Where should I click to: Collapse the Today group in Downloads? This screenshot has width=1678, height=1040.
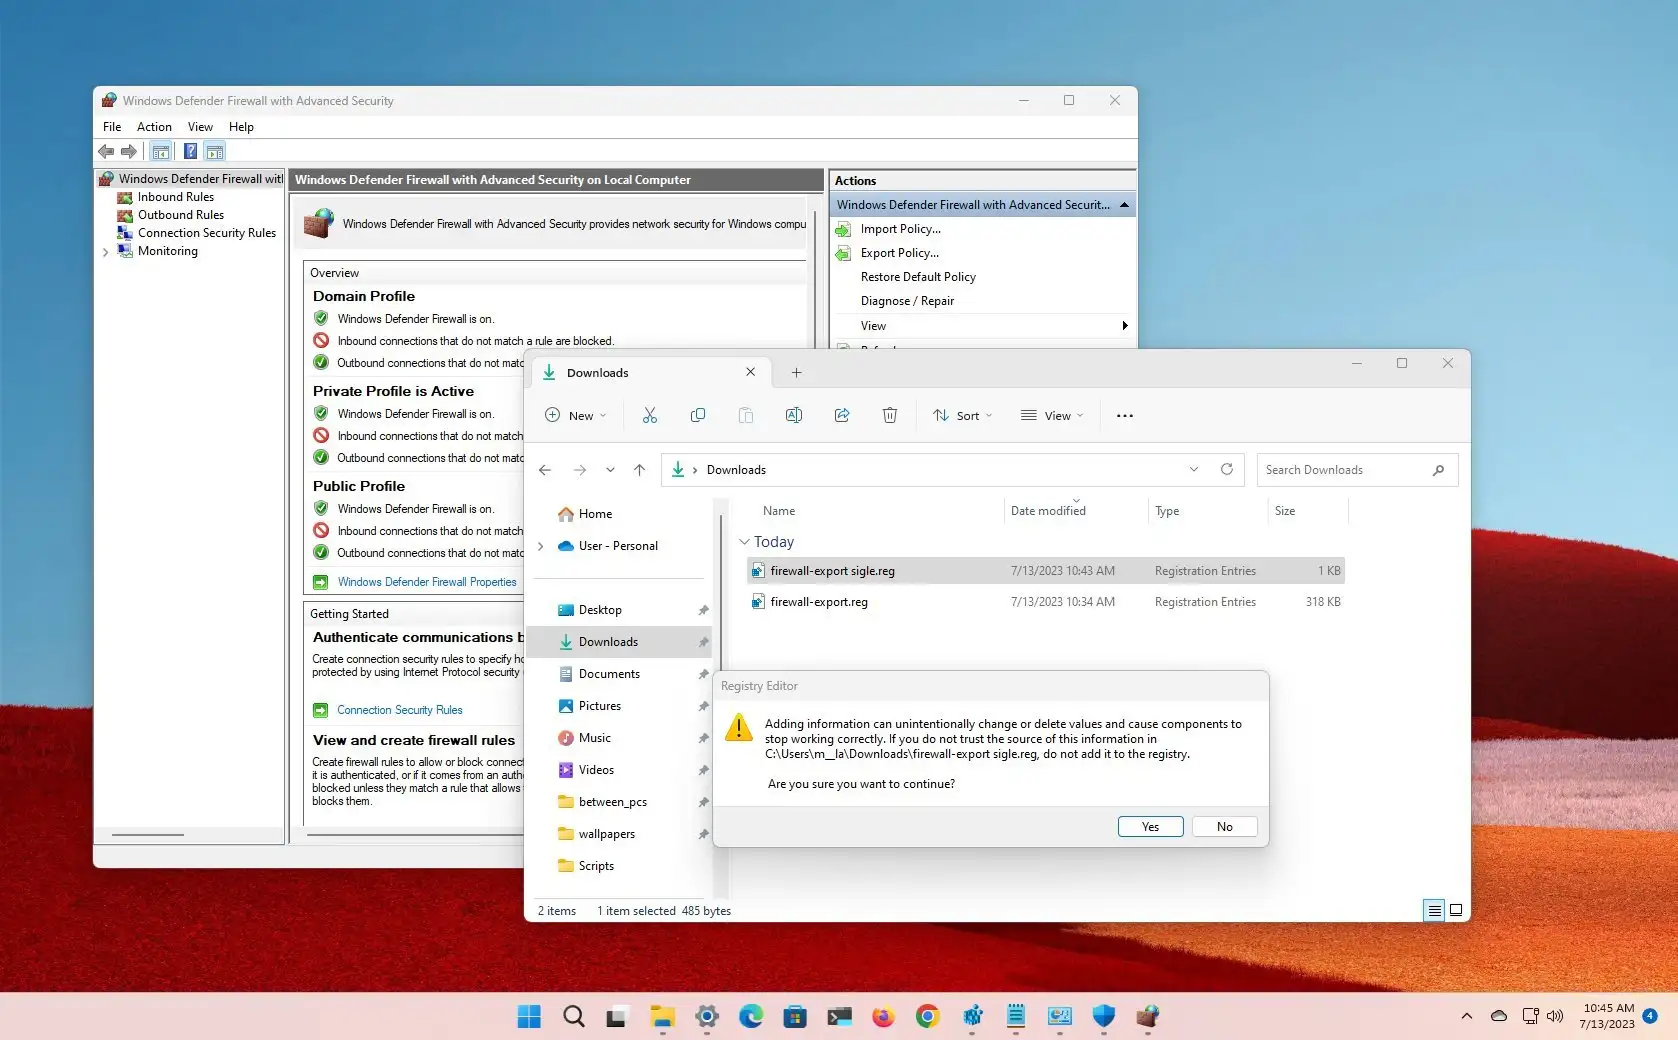pyautogui.click(x=745, y=541)
